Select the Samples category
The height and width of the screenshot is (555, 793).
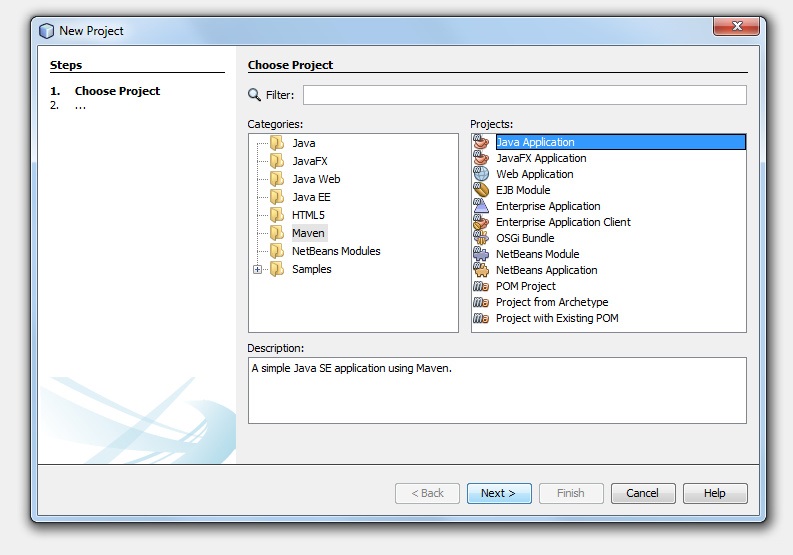pos(312,269)
